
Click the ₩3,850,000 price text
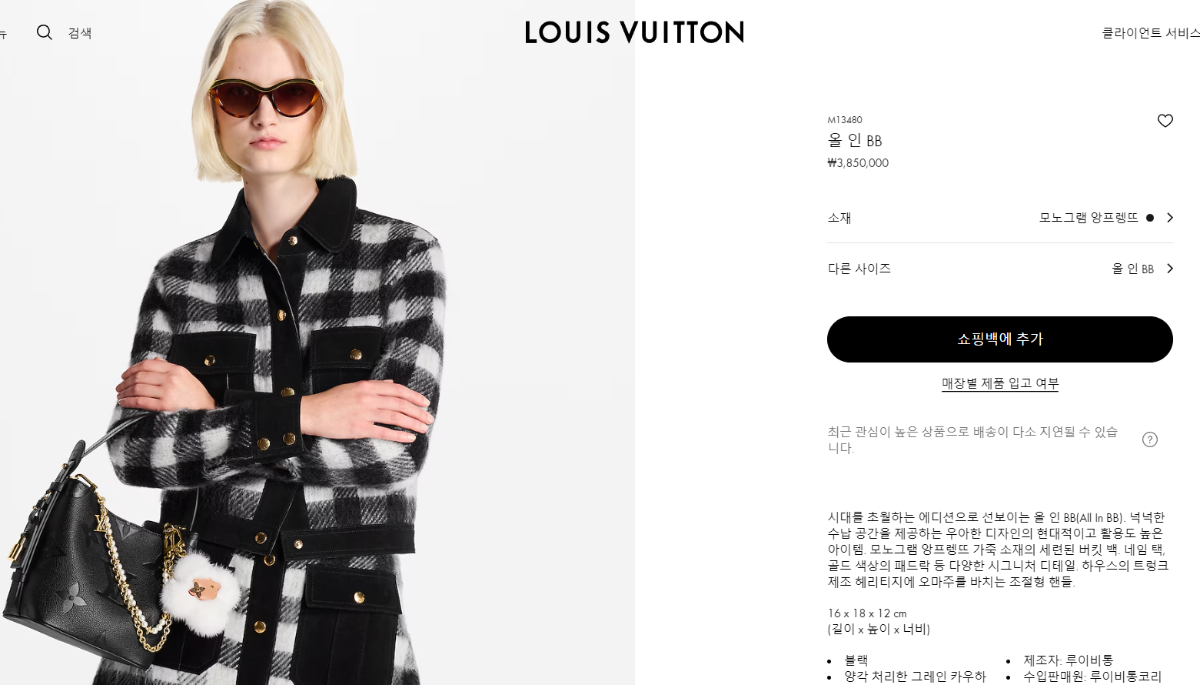click(x=858, y=163)
